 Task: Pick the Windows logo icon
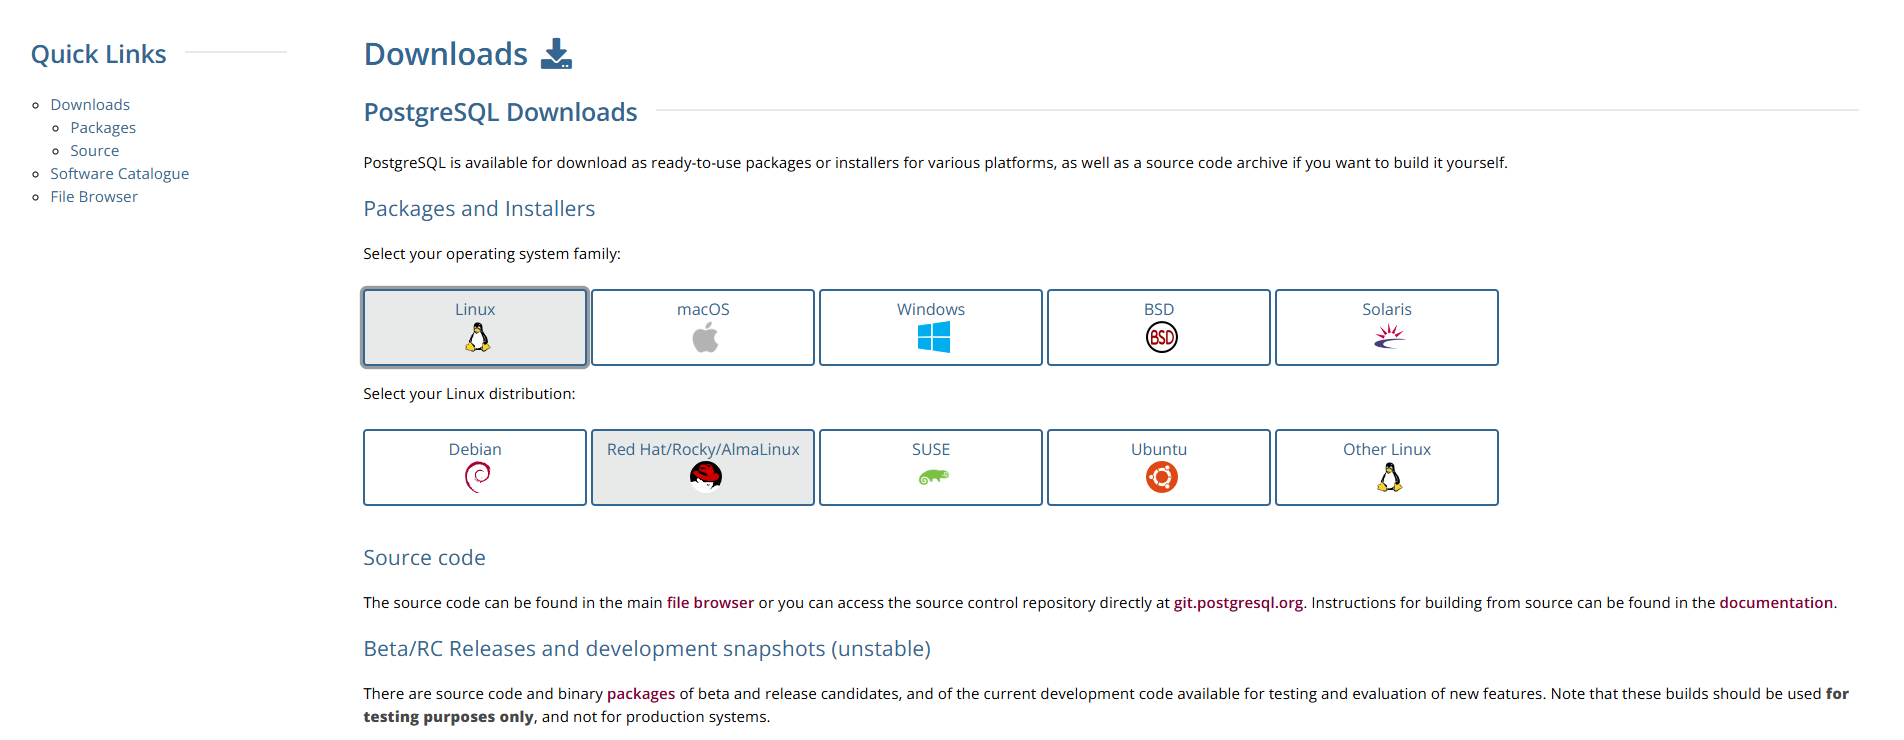point(933,338)
